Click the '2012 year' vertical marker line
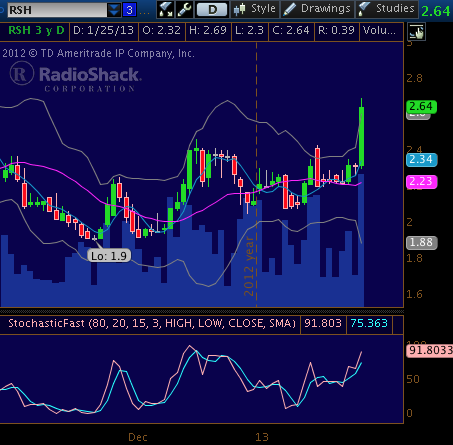 (x=256, y=175)
